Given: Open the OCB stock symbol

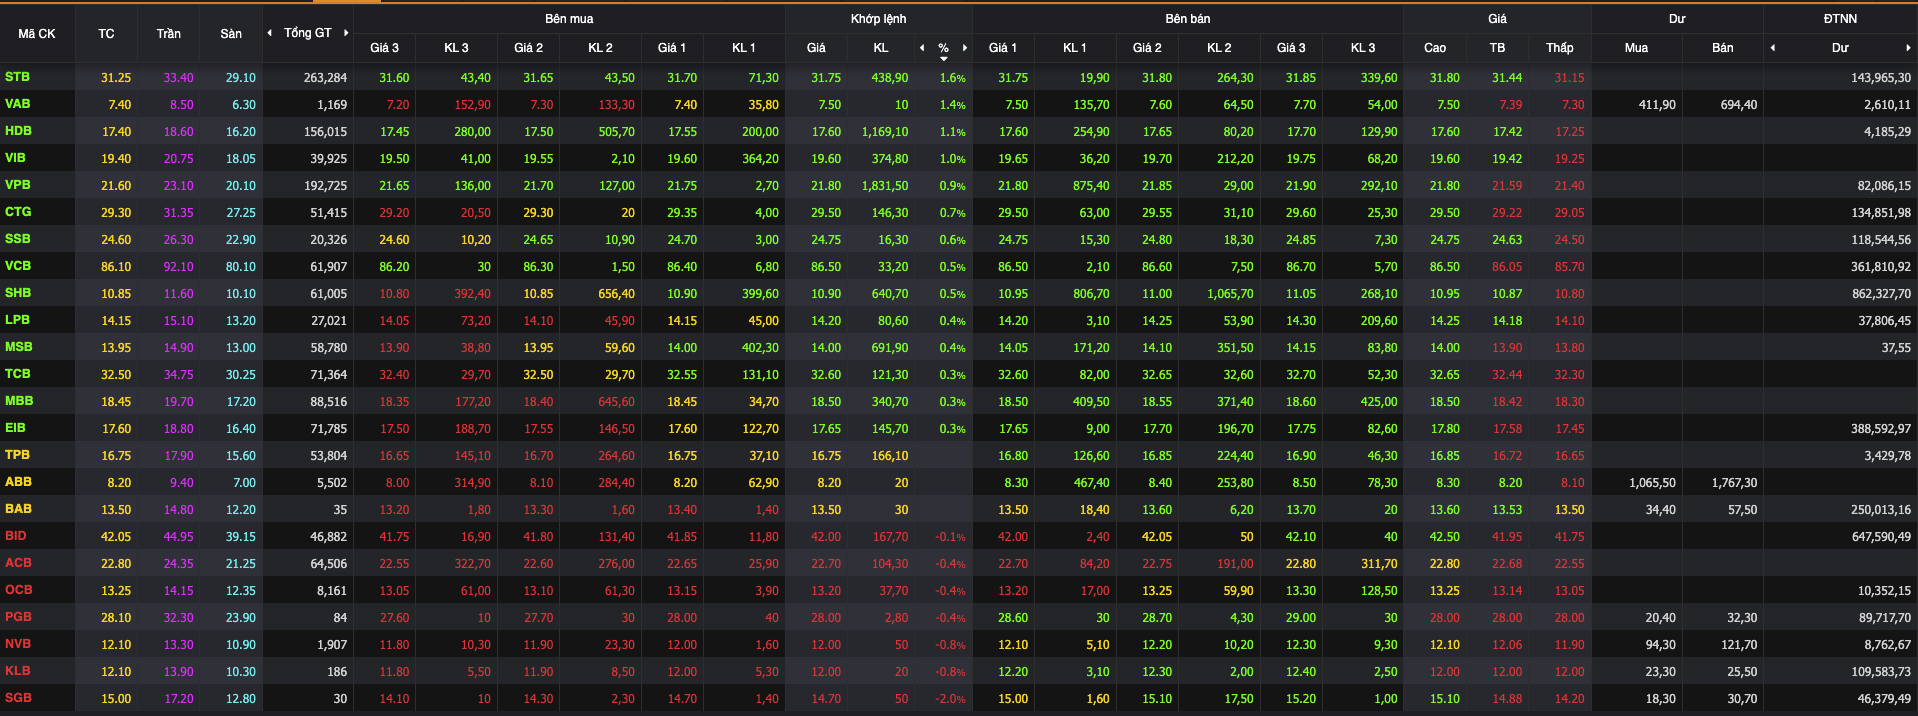Looking at the screenshot, I should 18,590.
